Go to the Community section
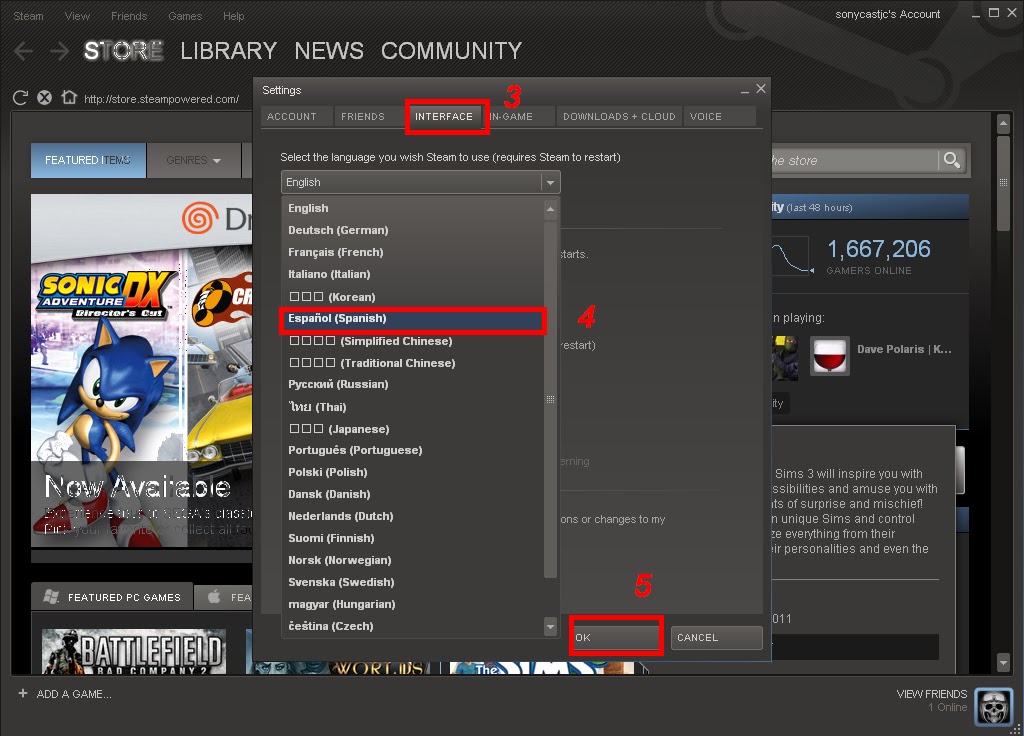The height and width of the screenshot is (736, 1024). 451,51
